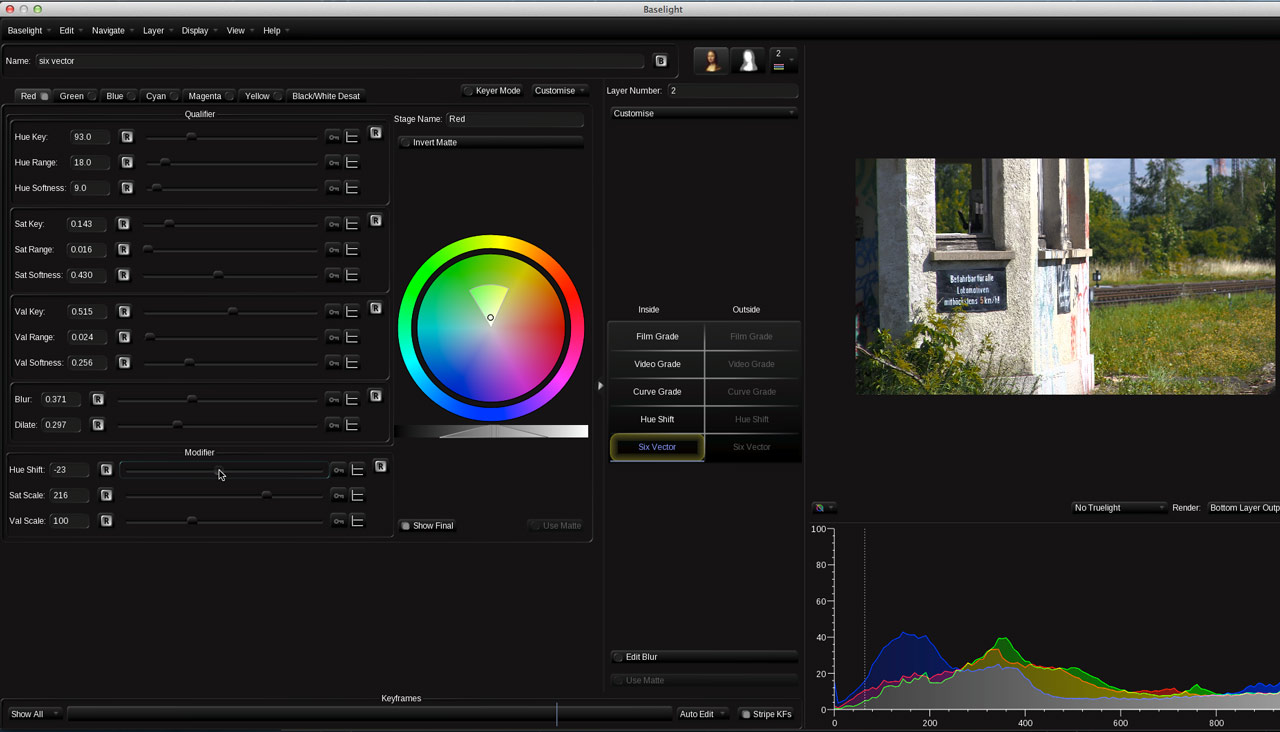The height and width of the screenshot is (732, 1280).
Task: Show the matte view with the silhouette icon
Action: (x=746, y=60)
